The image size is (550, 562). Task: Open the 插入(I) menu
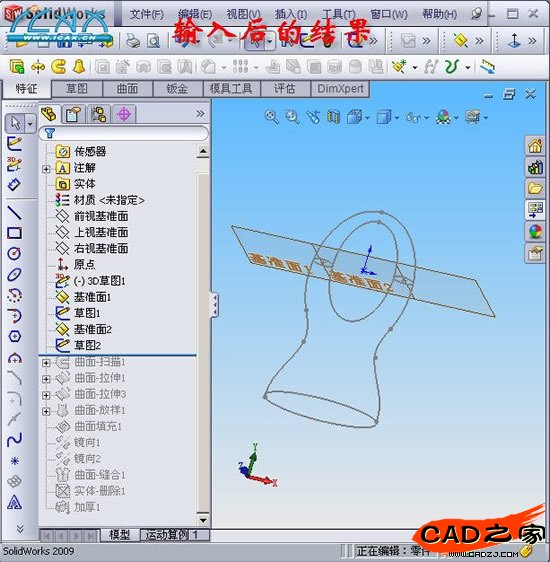(291, 14)
